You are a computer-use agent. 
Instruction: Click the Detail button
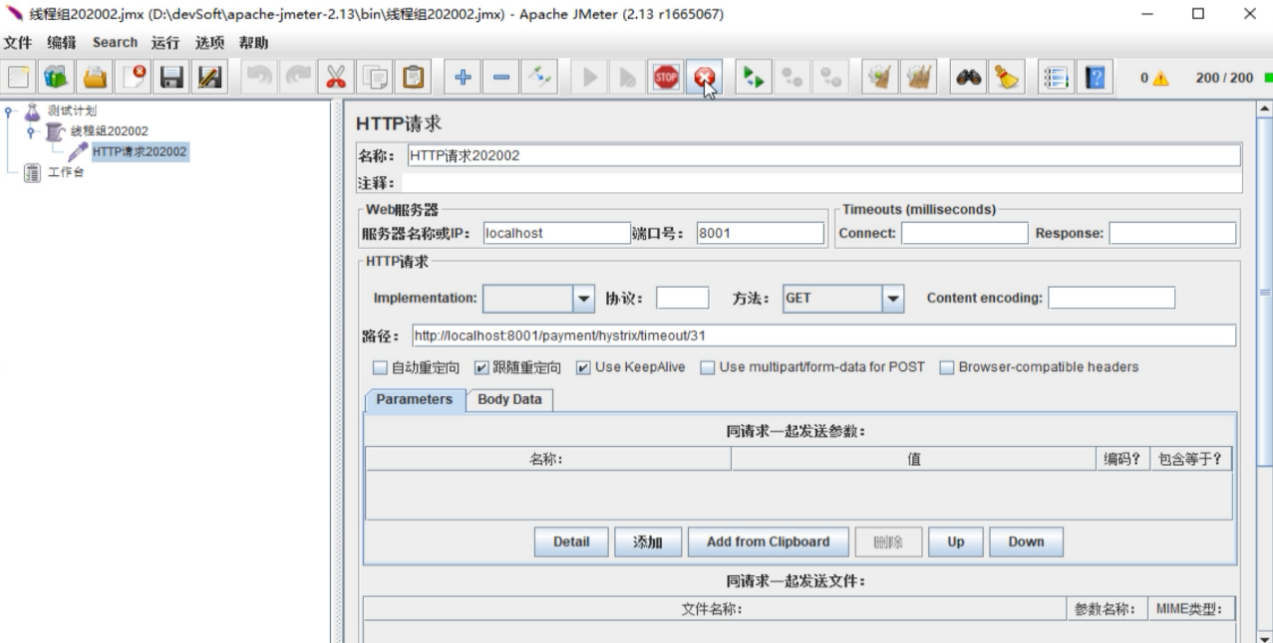(x=571, y=542)
